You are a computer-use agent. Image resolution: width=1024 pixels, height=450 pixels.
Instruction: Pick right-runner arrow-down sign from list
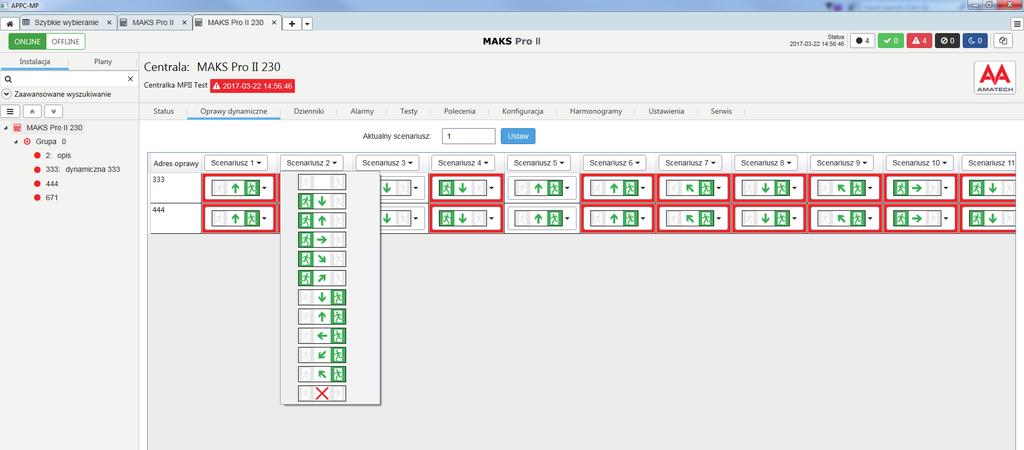322,297
